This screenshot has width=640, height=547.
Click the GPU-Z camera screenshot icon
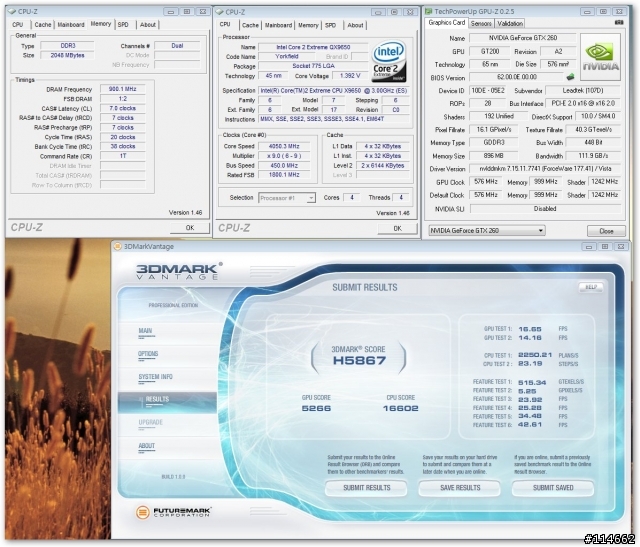coord(619,23)
